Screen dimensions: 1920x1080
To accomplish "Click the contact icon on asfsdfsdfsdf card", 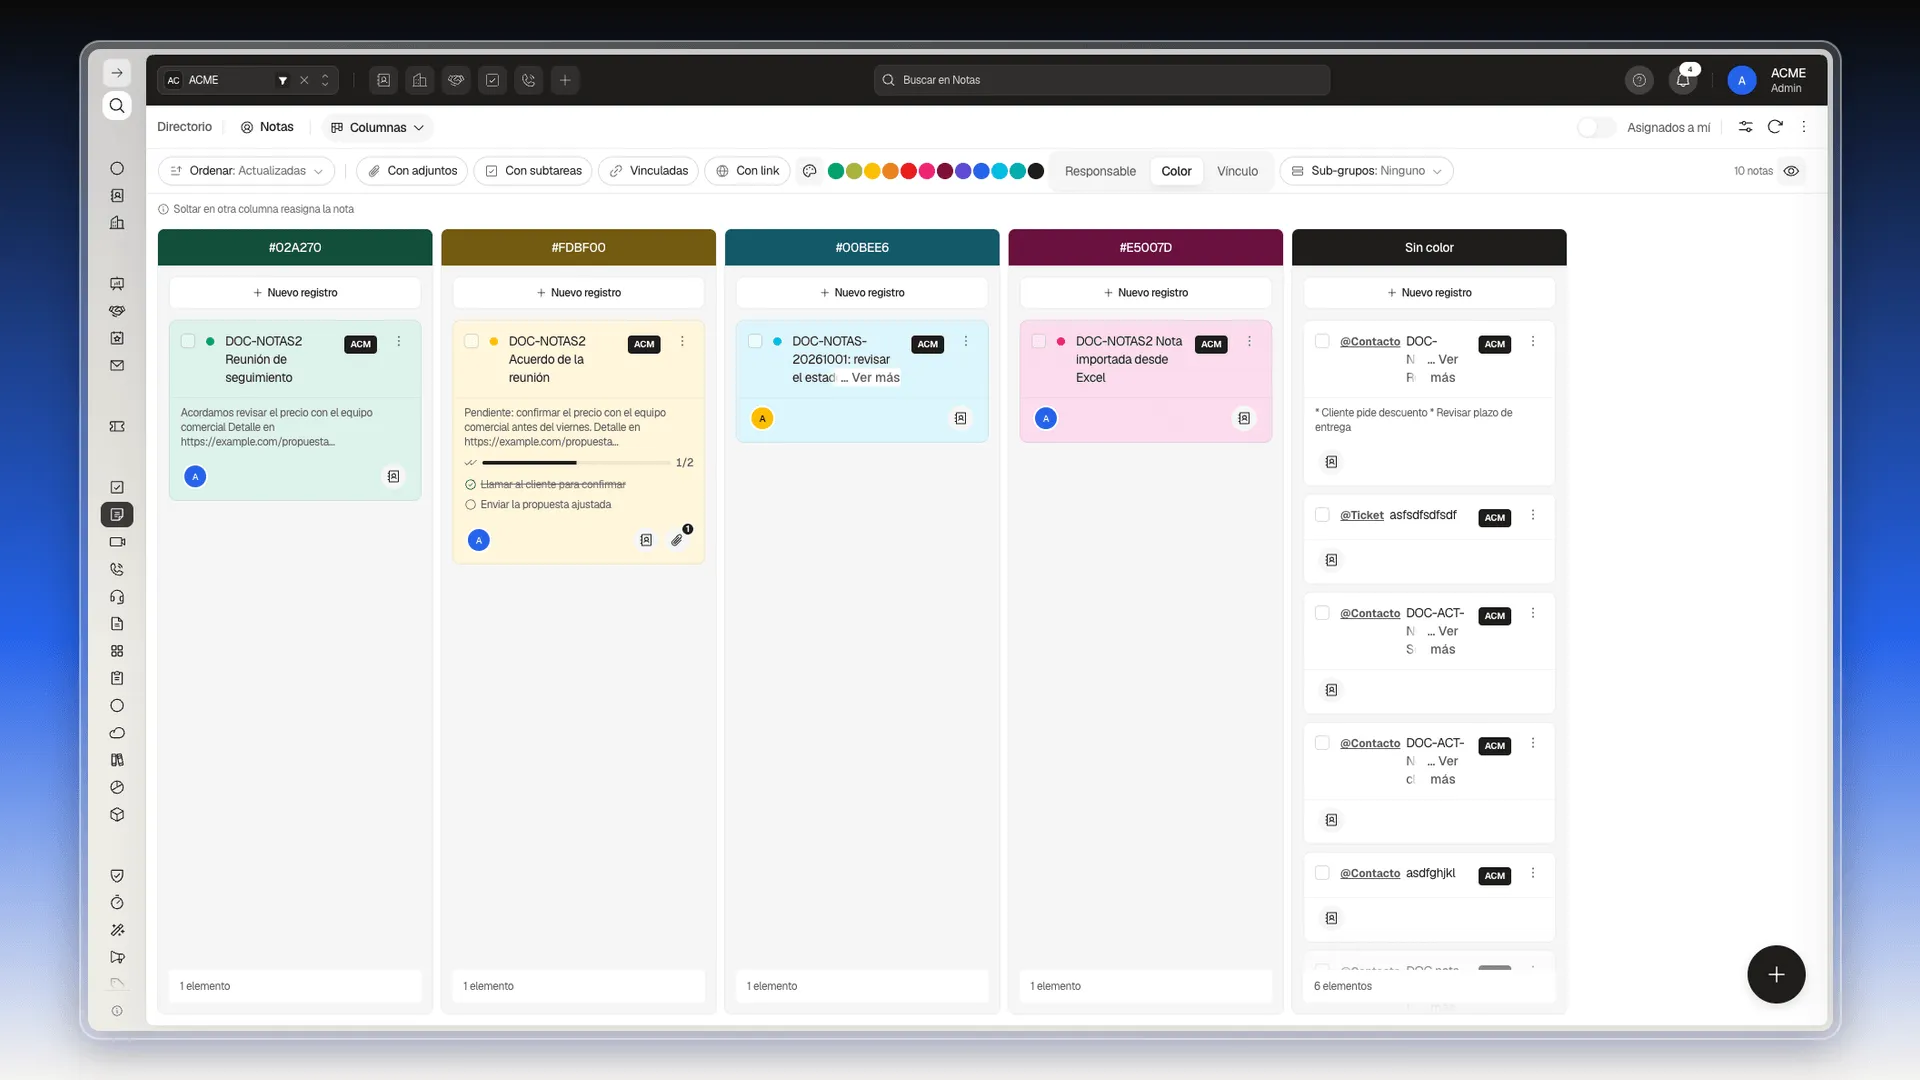I will pos(1331,560).
